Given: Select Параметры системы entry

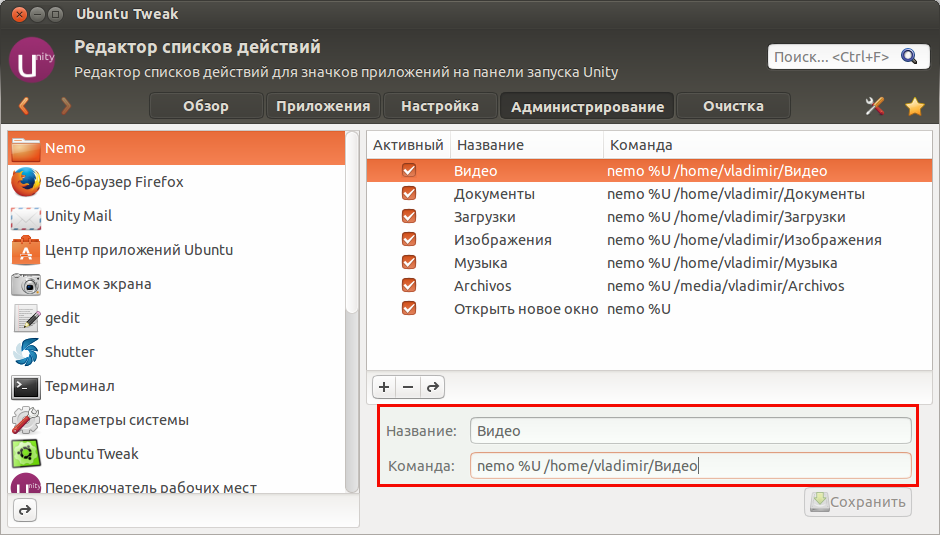Looking at the screenshot, I should click(177, 420).
